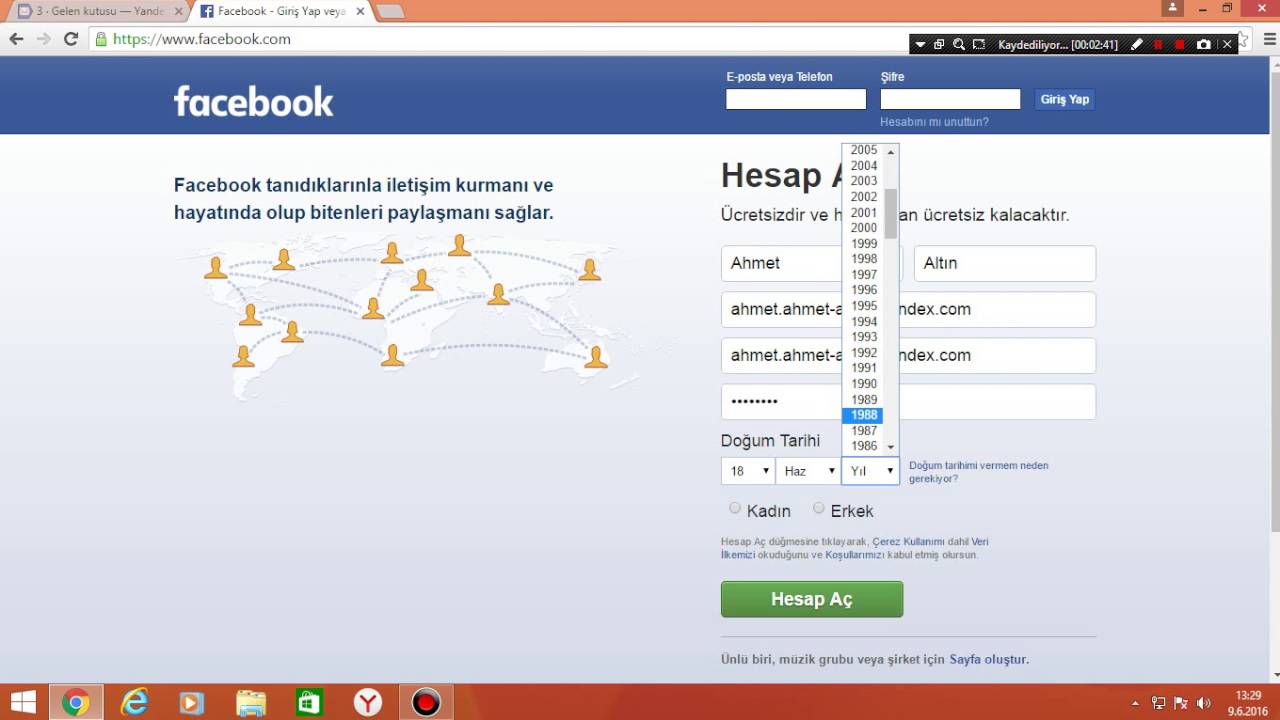Open the Chrome hamburger menu
The width and height of the screenshot is (1280, 720).
[1270, 39]
